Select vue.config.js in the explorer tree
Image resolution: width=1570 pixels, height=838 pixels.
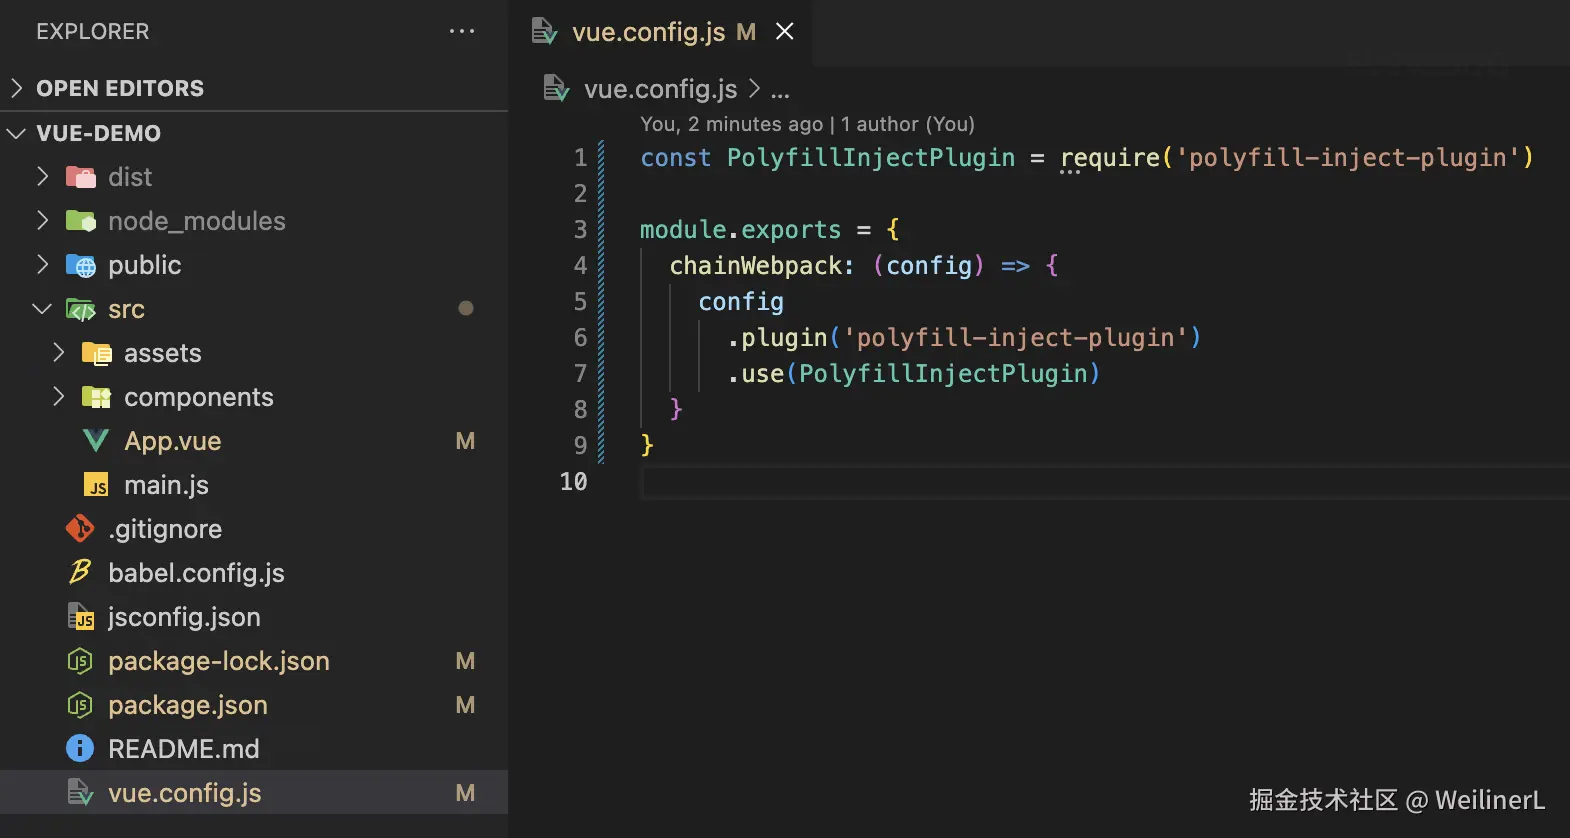(254, 793)
